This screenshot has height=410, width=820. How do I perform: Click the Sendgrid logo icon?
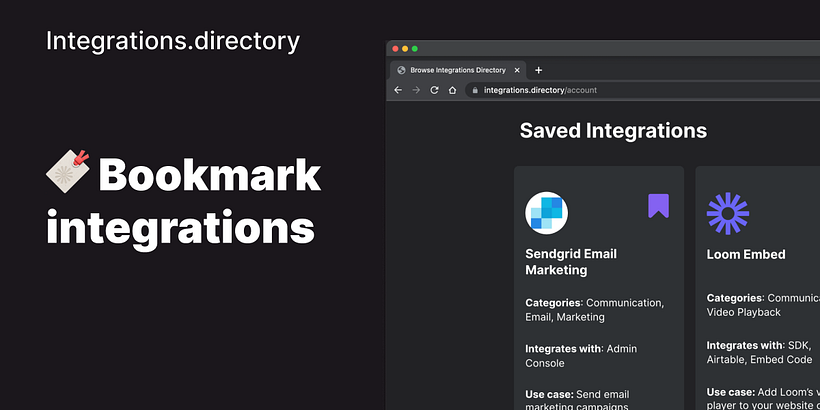click(546, 213)
